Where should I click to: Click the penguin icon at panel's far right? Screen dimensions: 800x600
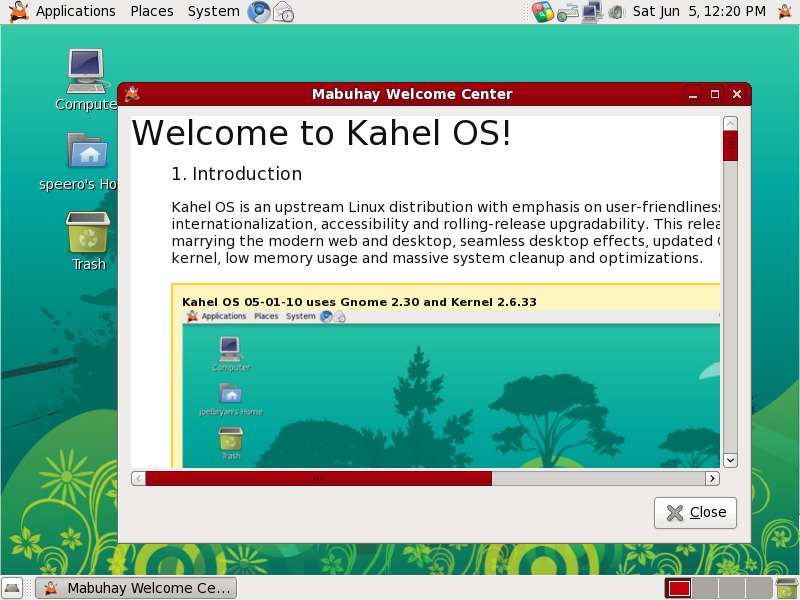785,12
